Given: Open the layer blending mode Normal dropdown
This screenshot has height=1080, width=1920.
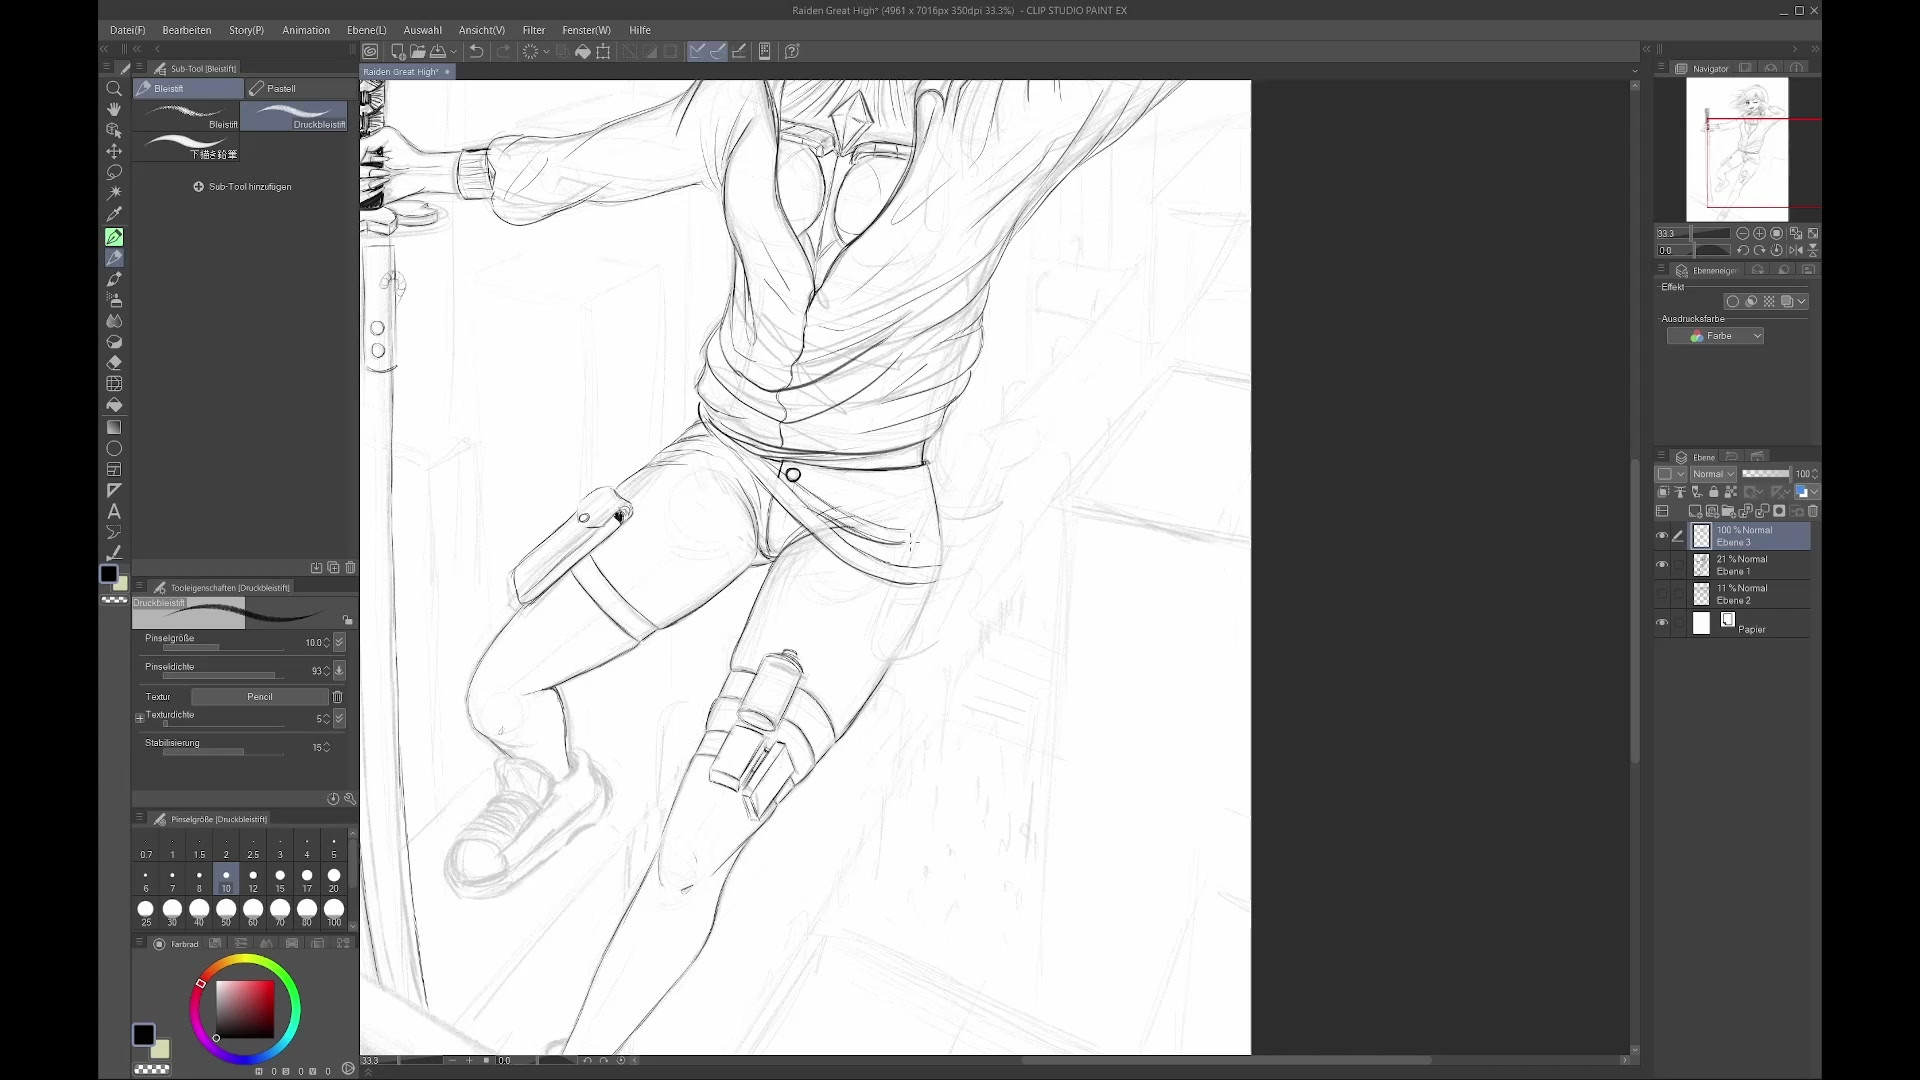Looking at the screenshot, I should click(1713, 474).
